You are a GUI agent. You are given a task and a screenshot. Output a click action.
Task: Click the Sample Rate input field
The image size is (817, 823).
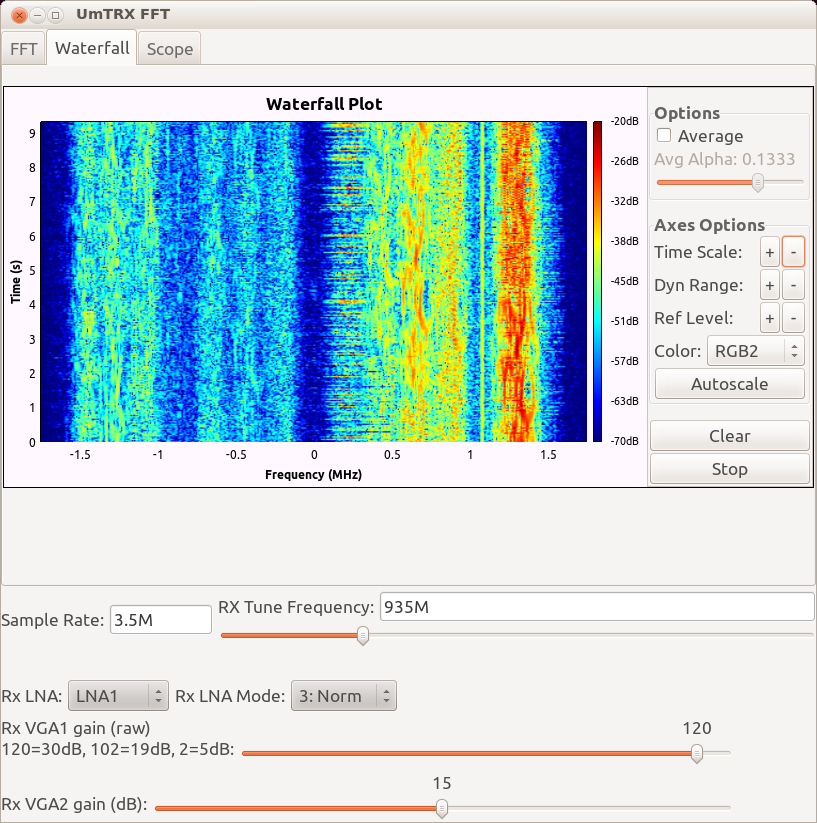click(x=161, y=620)
